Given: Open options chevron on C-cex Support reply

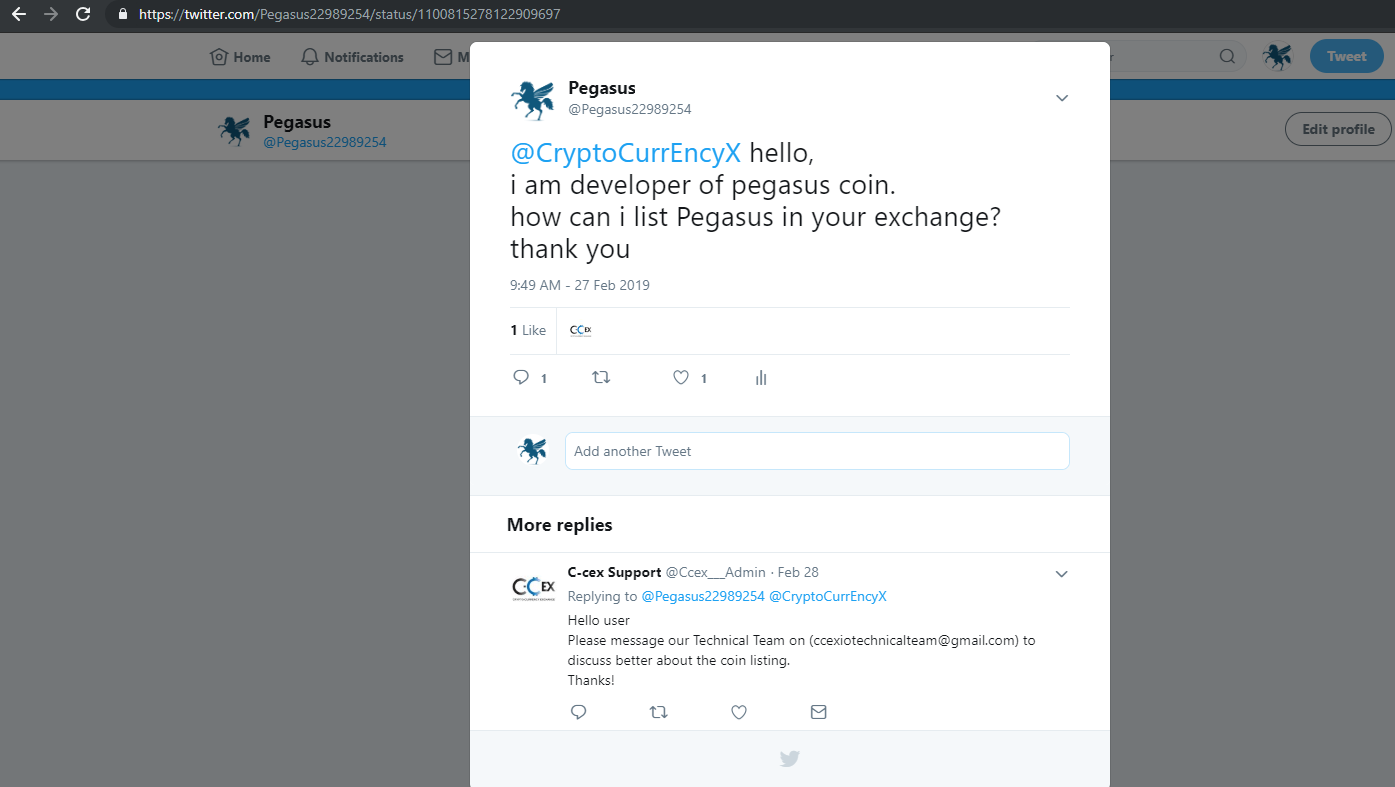Looking at the screenshot, I should click(x=1062, y=574).
